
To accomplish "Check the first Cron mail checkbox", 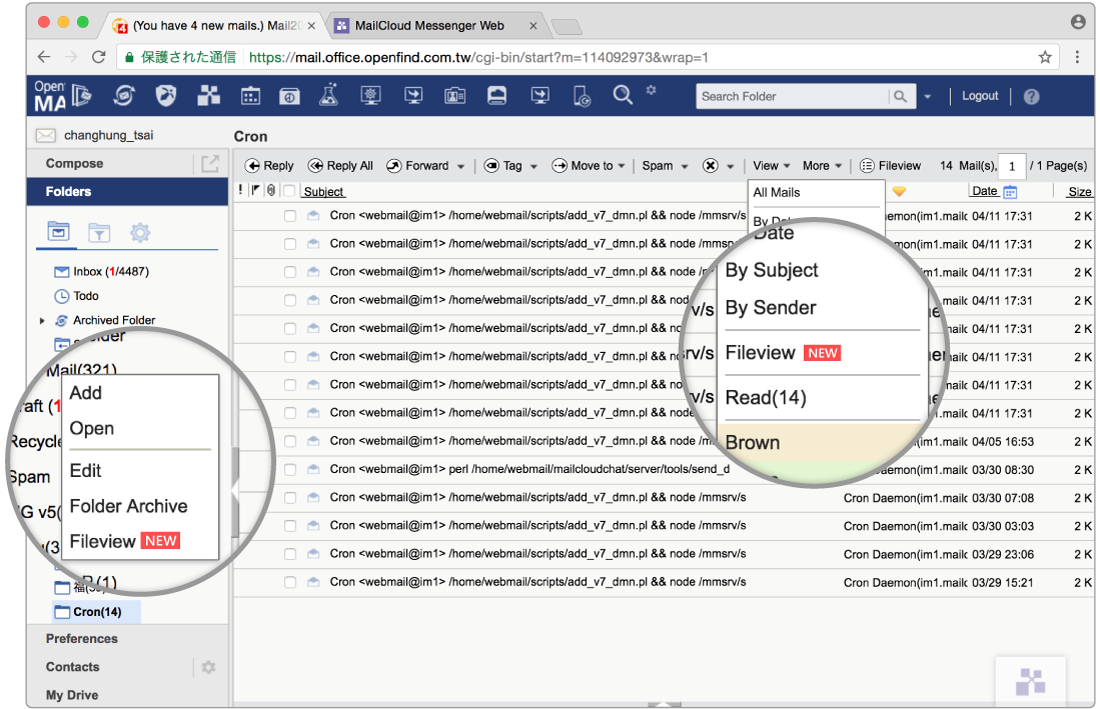I will pos(290,216).
